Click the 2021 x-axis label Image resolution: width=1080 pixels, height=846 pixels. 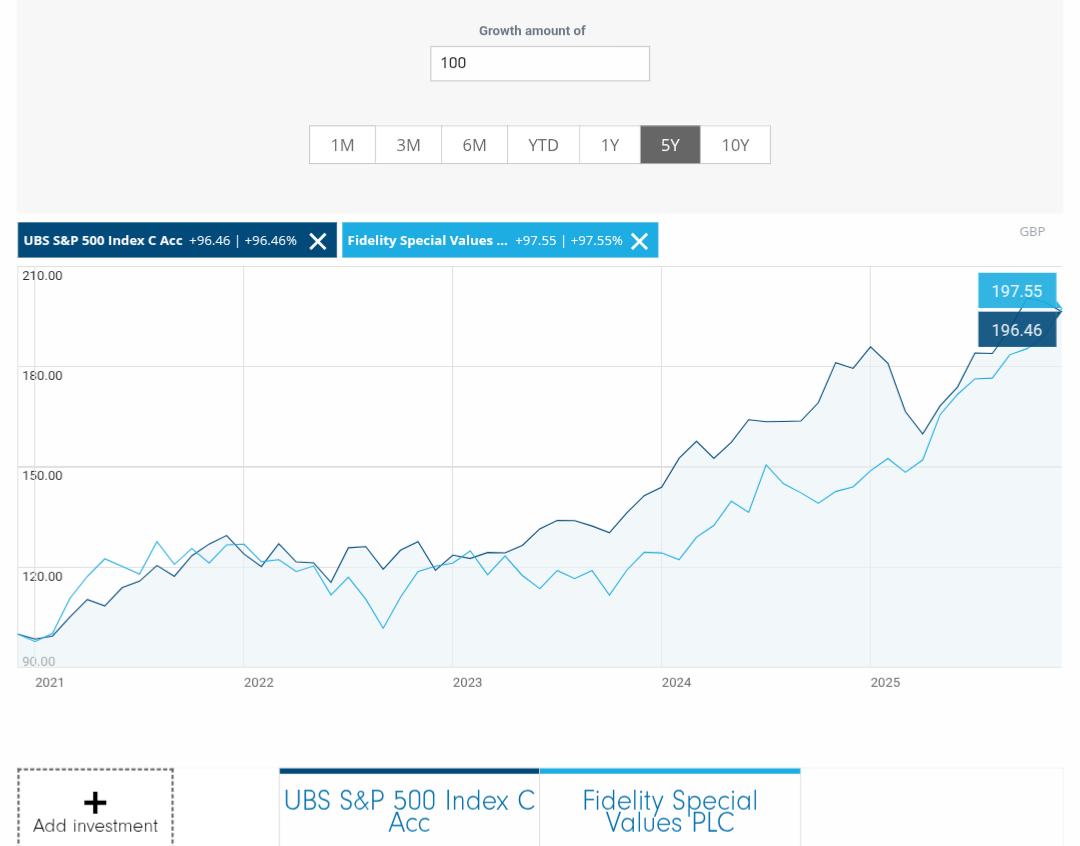[x=50, y=683]
